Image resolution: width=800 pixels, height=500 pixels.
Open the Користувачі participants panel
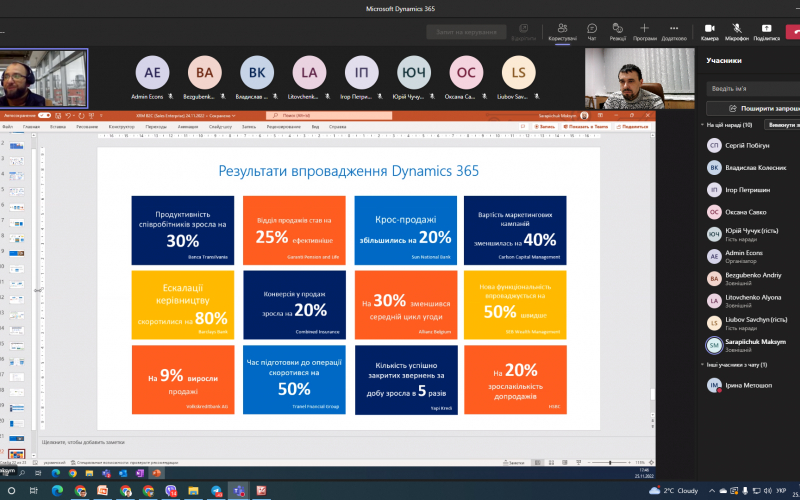(562, 32)
